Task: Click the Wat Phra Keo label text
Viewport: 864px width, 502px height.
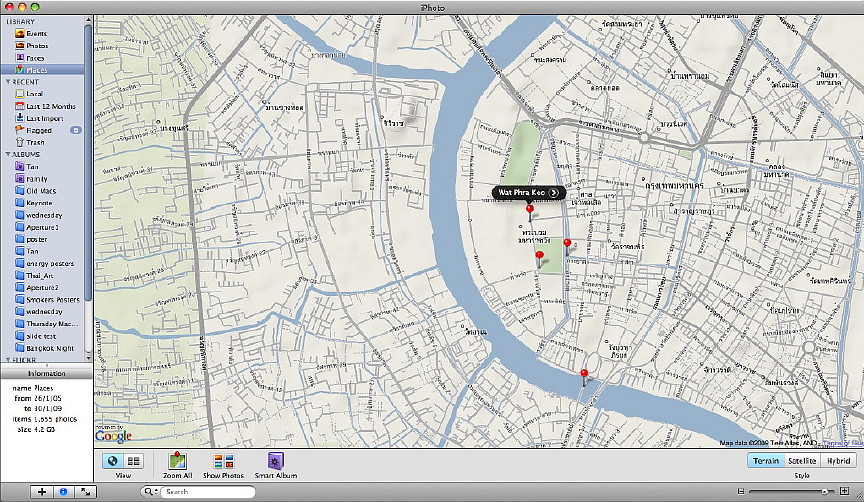Action: [521, 192]
